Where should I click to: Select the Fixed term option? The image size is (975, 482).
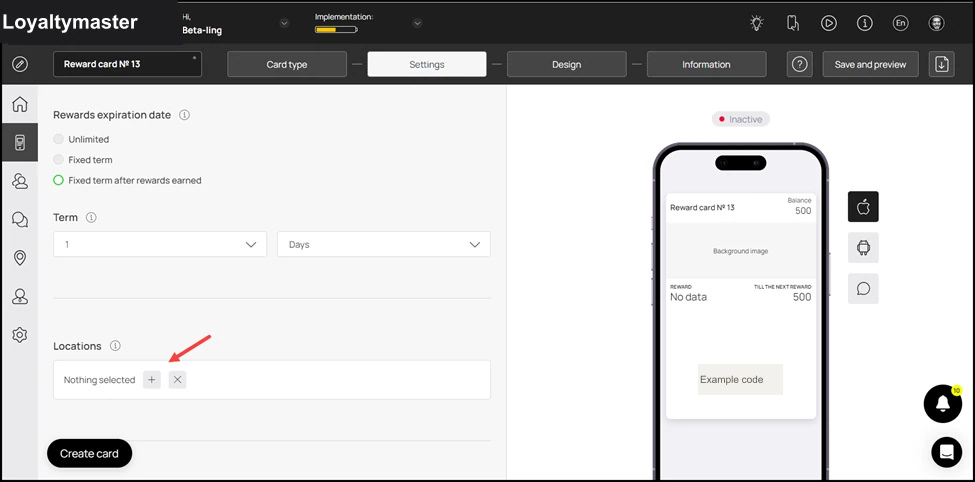[x=58, y=160]
